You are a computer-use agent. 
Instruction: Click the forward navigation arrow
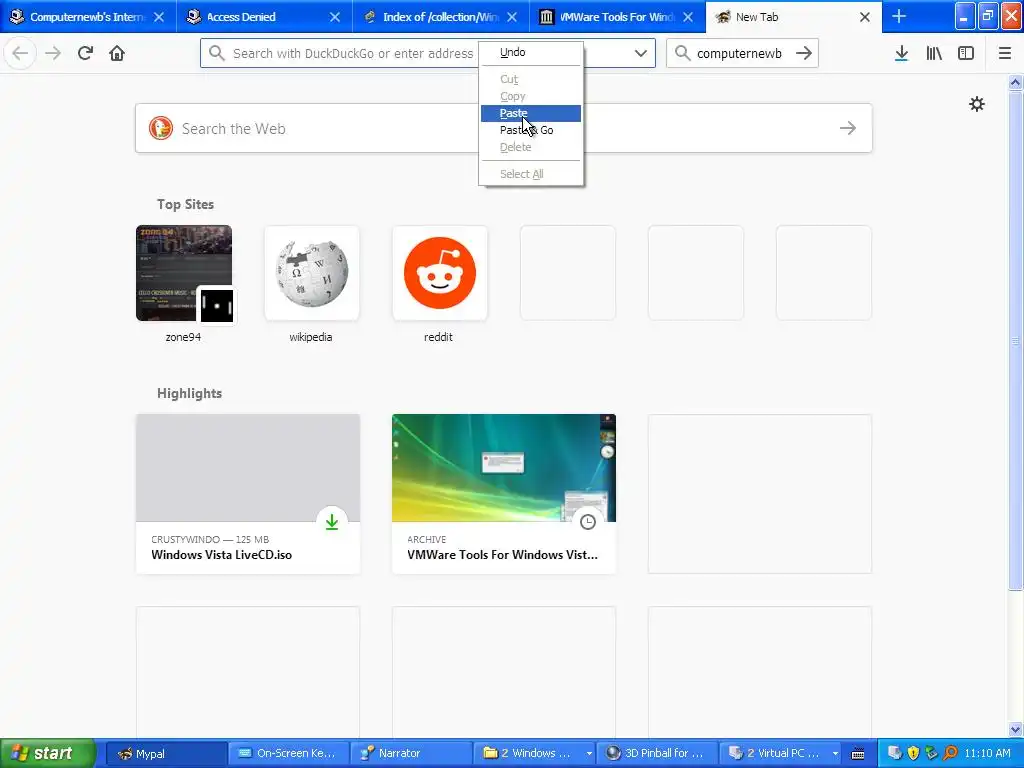coord(53,53)
